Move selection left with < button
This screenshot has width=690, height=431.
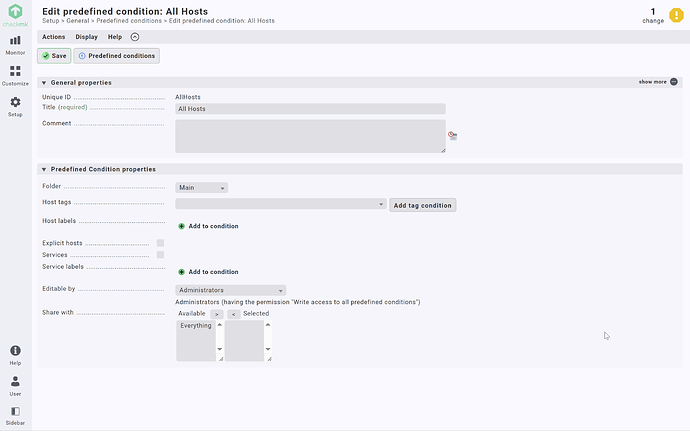[x=234, y=314]
